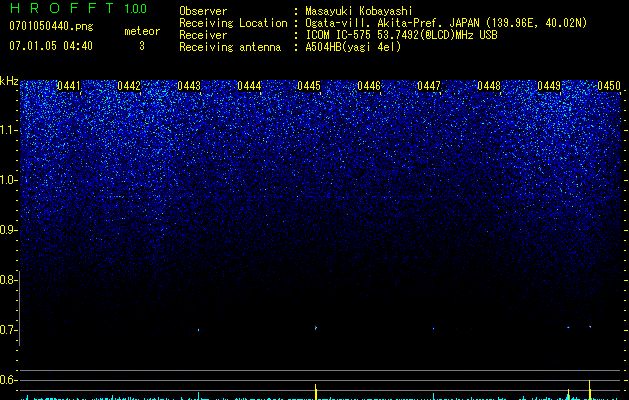629x400 pixels.
Task: Select the 0447 time marker label
Action: 428,86
